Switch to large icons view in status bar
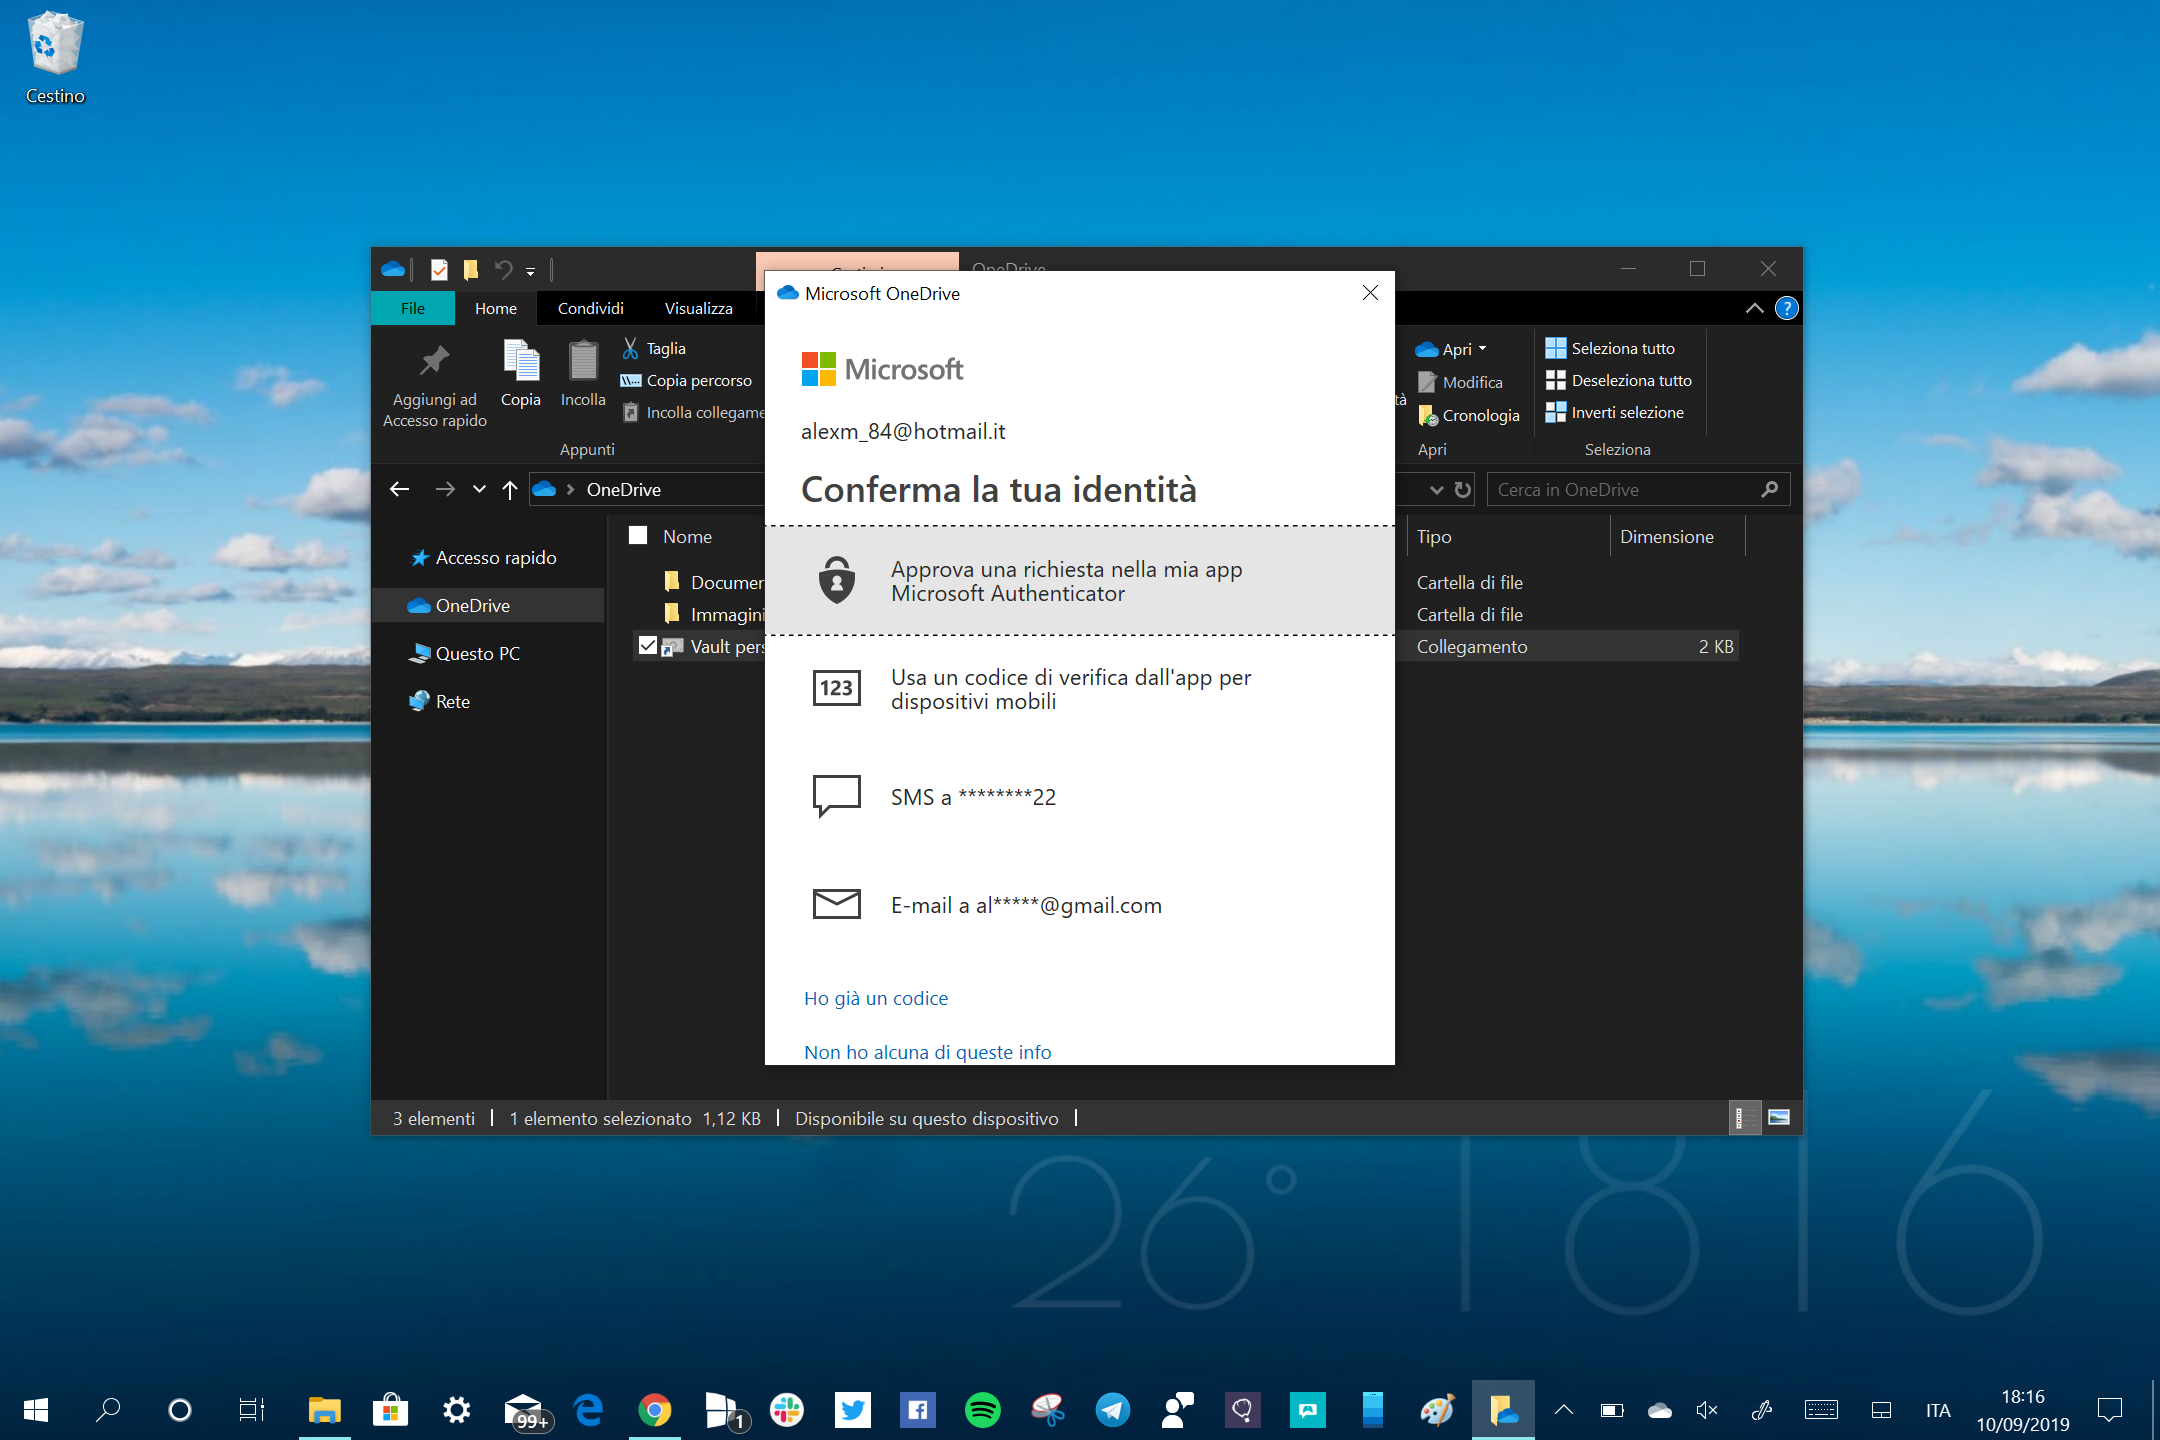Viewport: 2160px width, 1440px height. [1779, 1117]
